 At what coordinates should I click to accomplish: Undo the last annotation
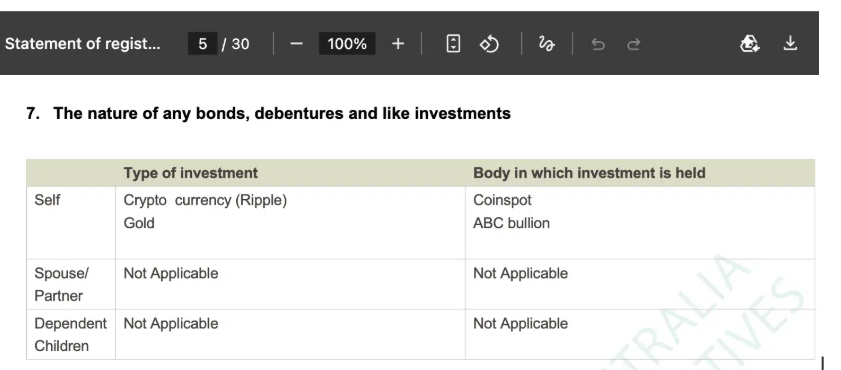pyautogui.click(x=597, y=44)
